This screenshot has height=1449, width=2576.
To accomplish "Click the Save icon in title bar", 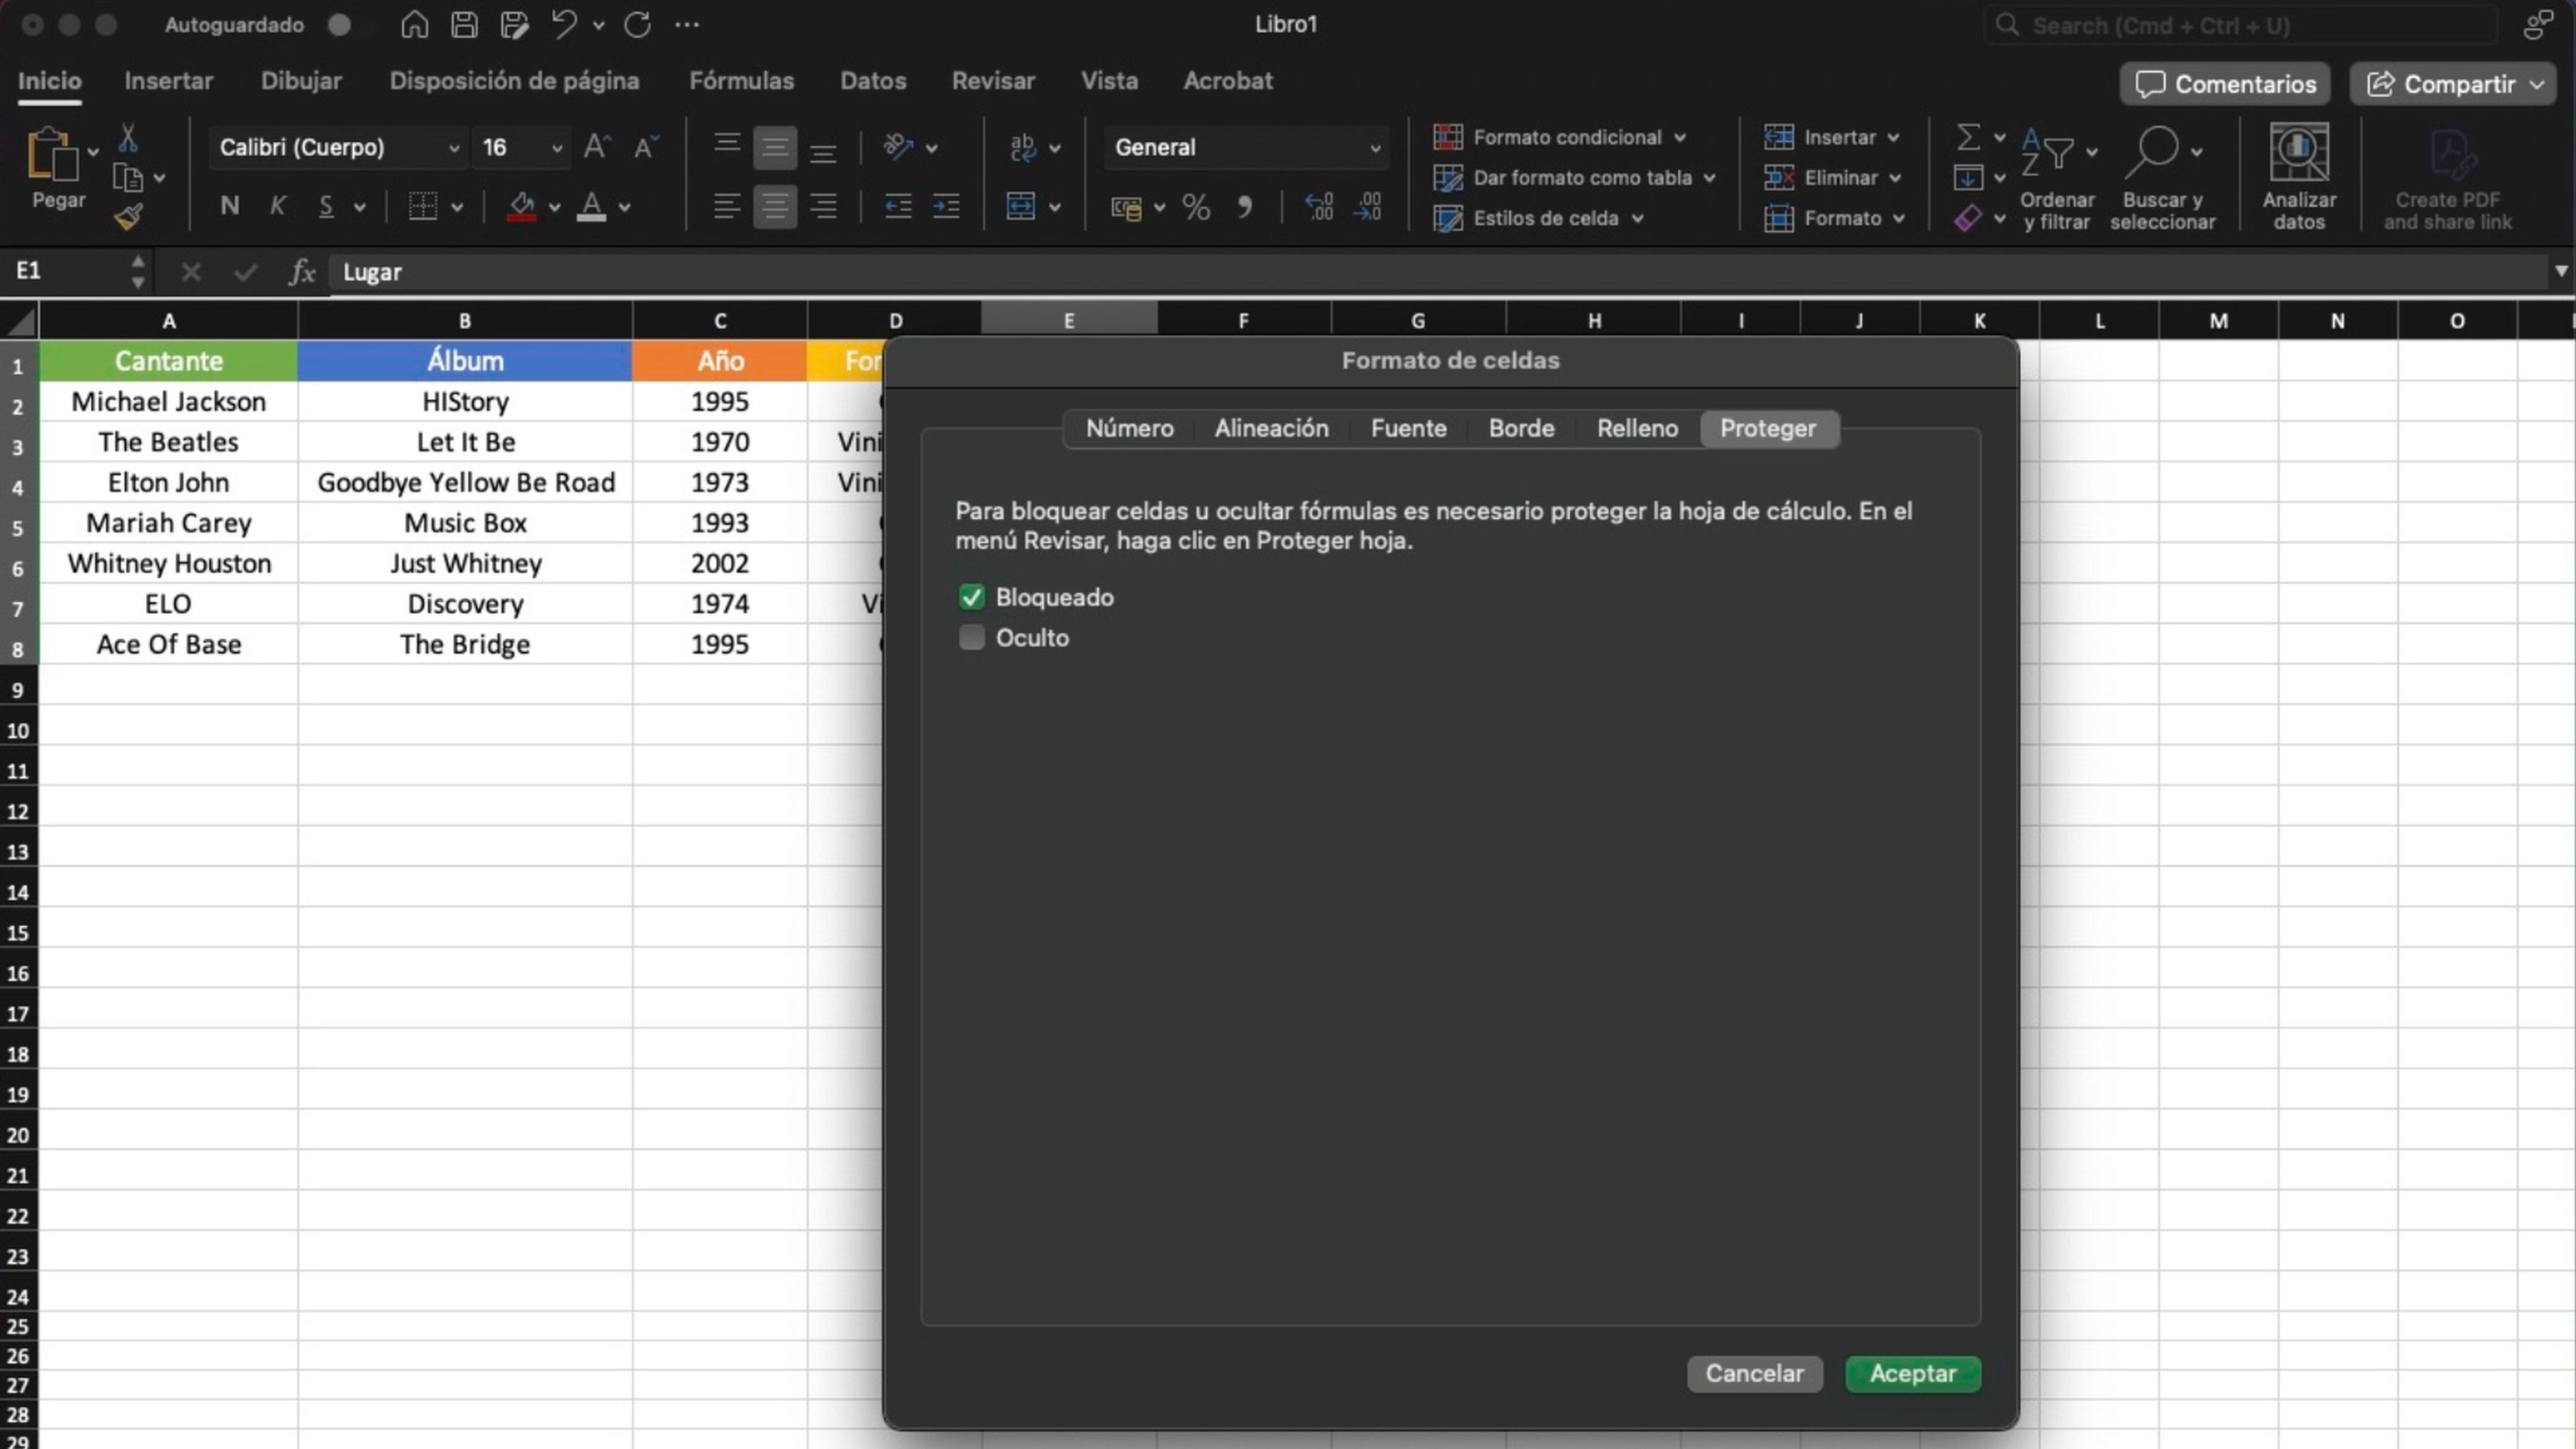I will click(464, 24).
